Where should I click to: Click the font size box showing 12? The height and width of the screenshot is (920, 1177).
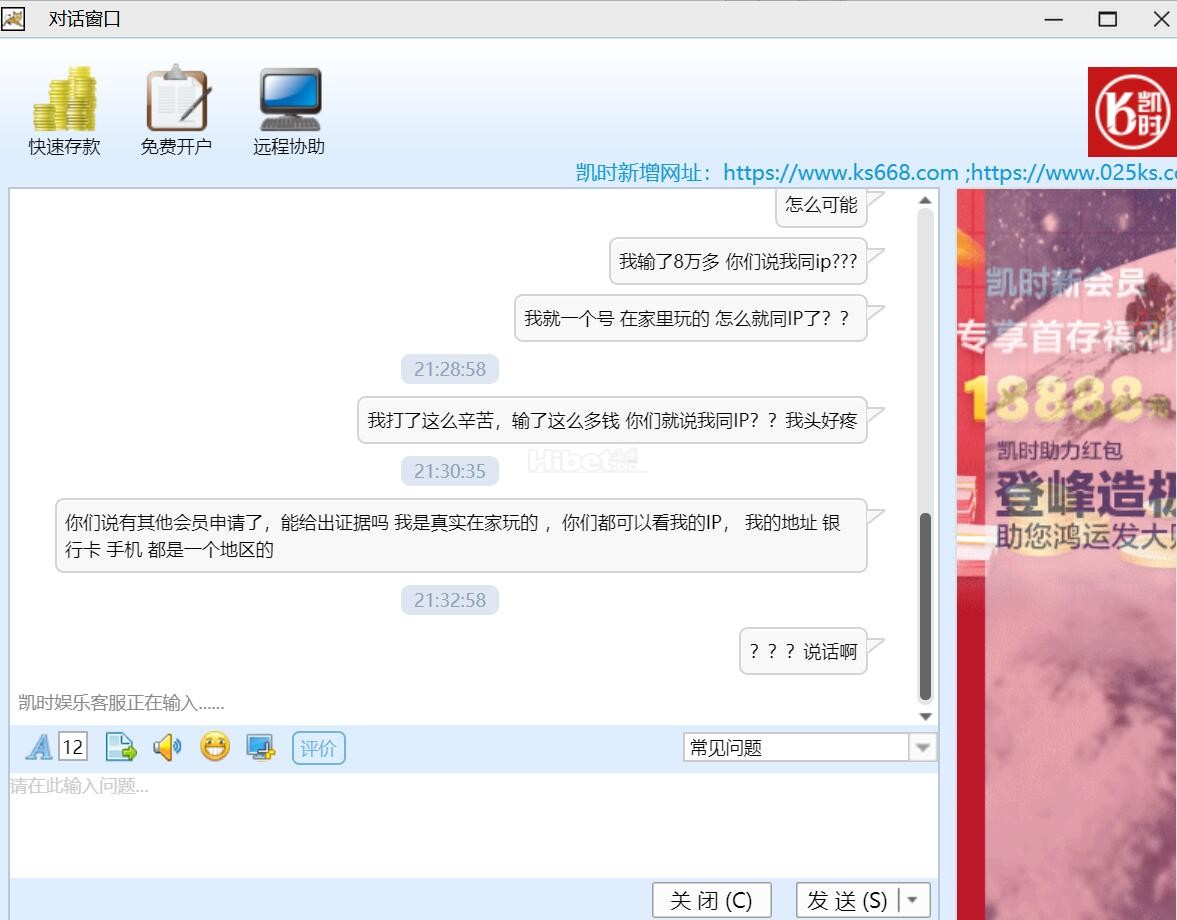[73, 747]
